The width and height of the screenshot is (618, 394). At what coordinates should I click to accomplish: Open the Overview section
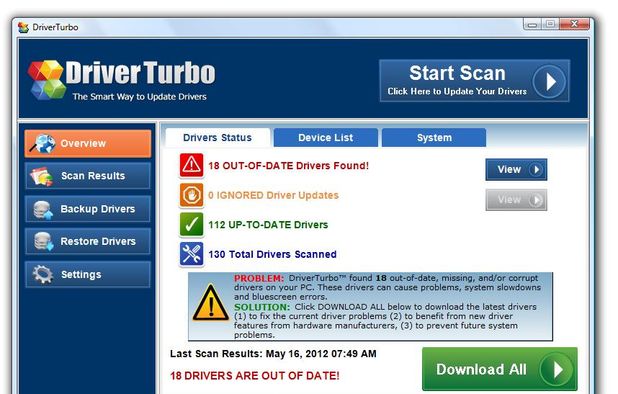coord(87,143)
